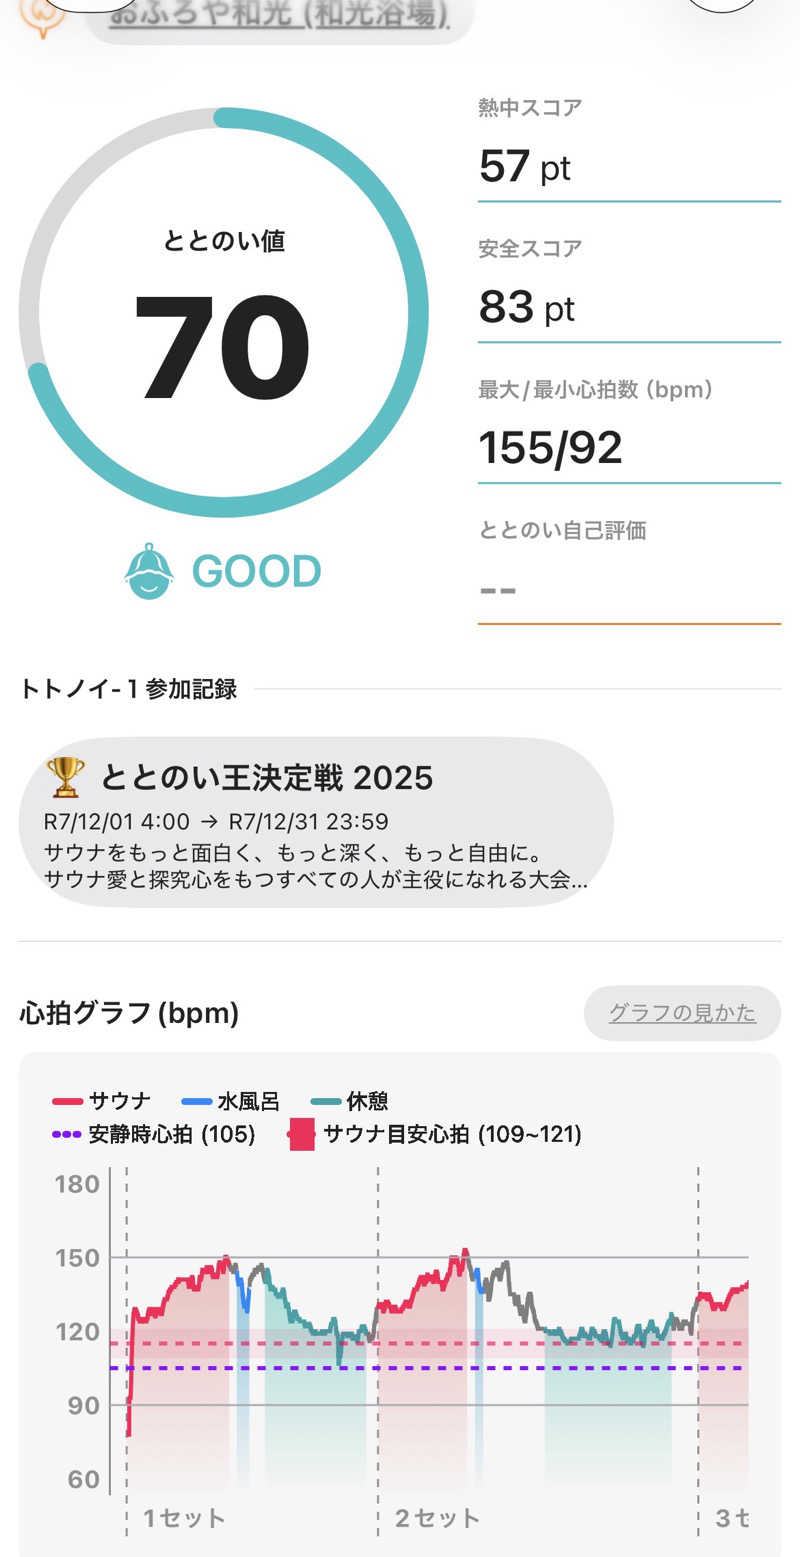The width and height of the screenshot is (800, 1557).
Task: Tap the purple dotted 安静時心拍 (105) legend
Action: [x=154, y=1134]
